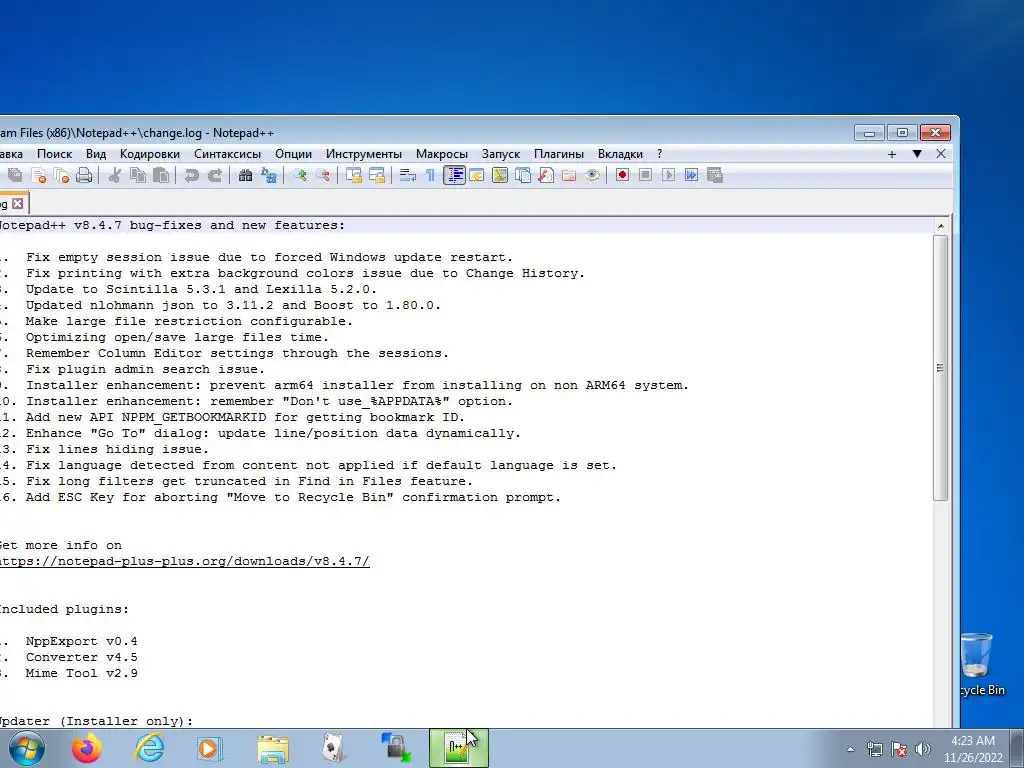Viewport: 1024px width, 768px height.
Task: Open the Инструменты menu
Action: 364,154
